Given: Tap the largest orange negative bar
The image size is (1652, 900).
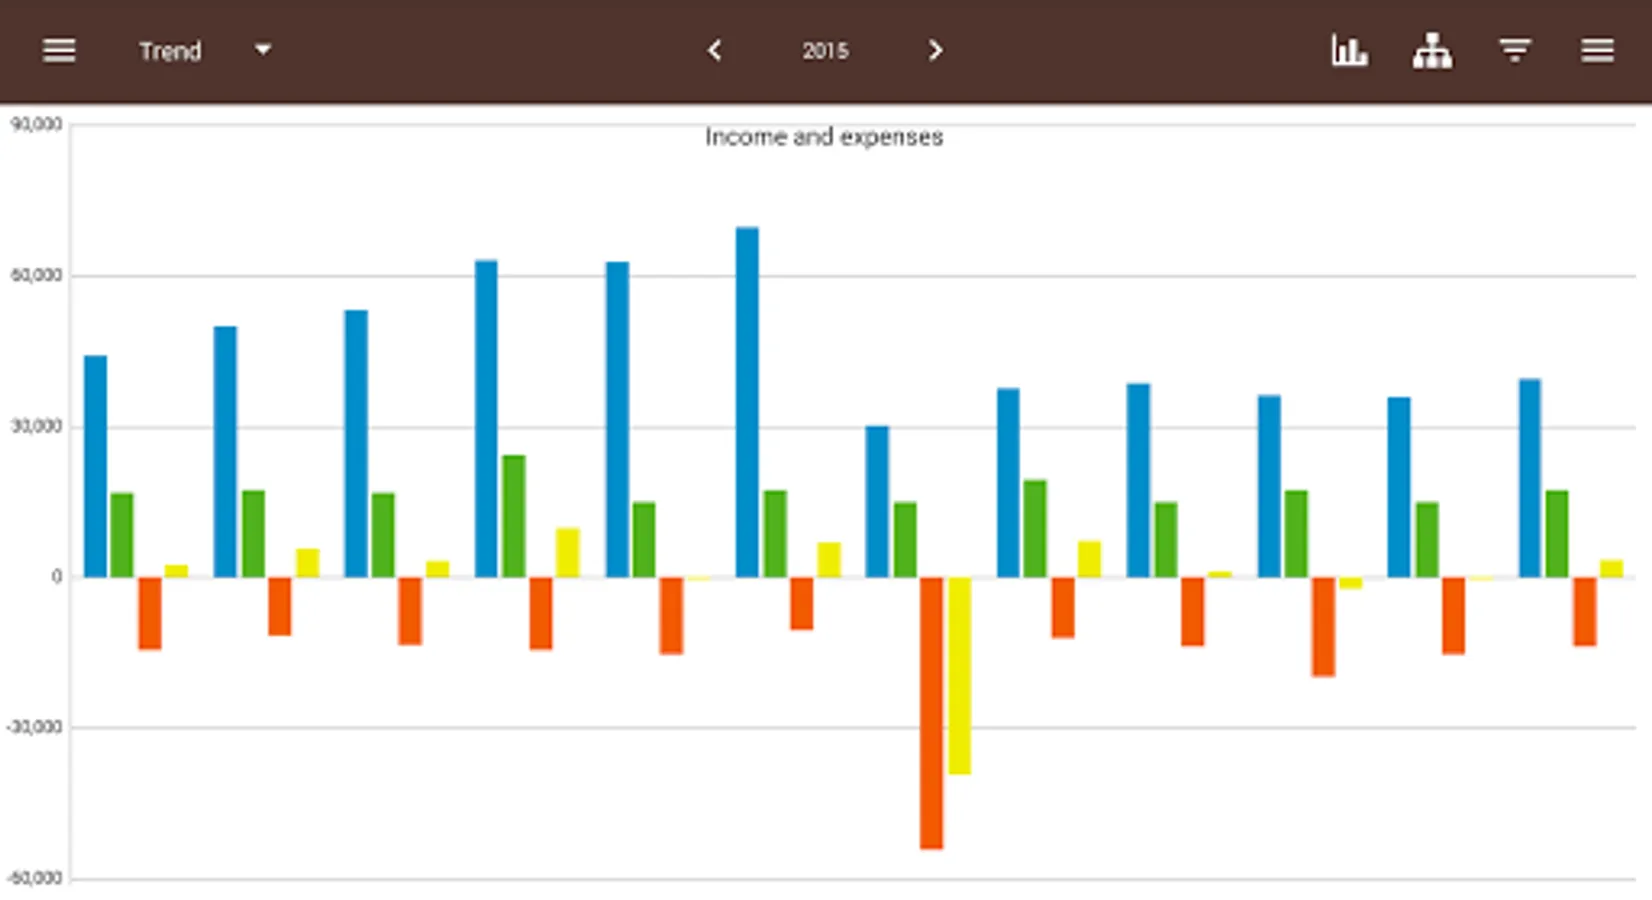Looking at the screenshot, I should click(931, 713).
